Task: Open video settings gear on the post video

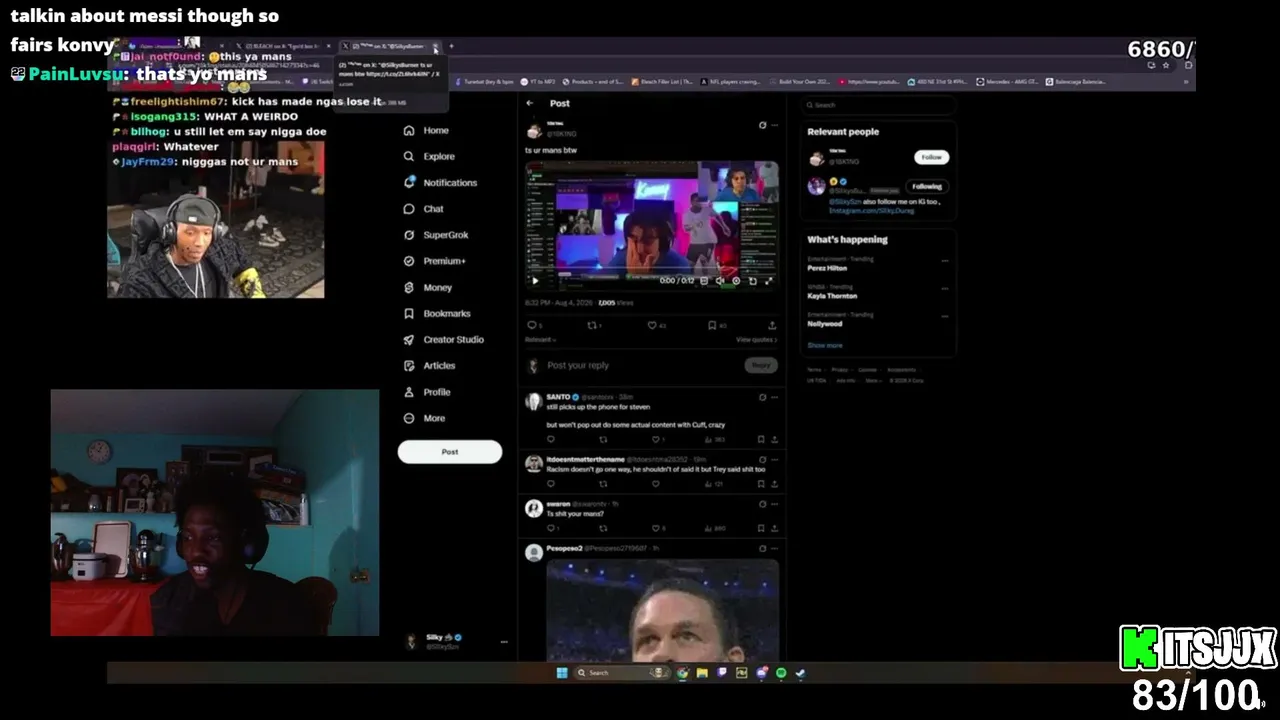Action: click(x=736, y=281)
